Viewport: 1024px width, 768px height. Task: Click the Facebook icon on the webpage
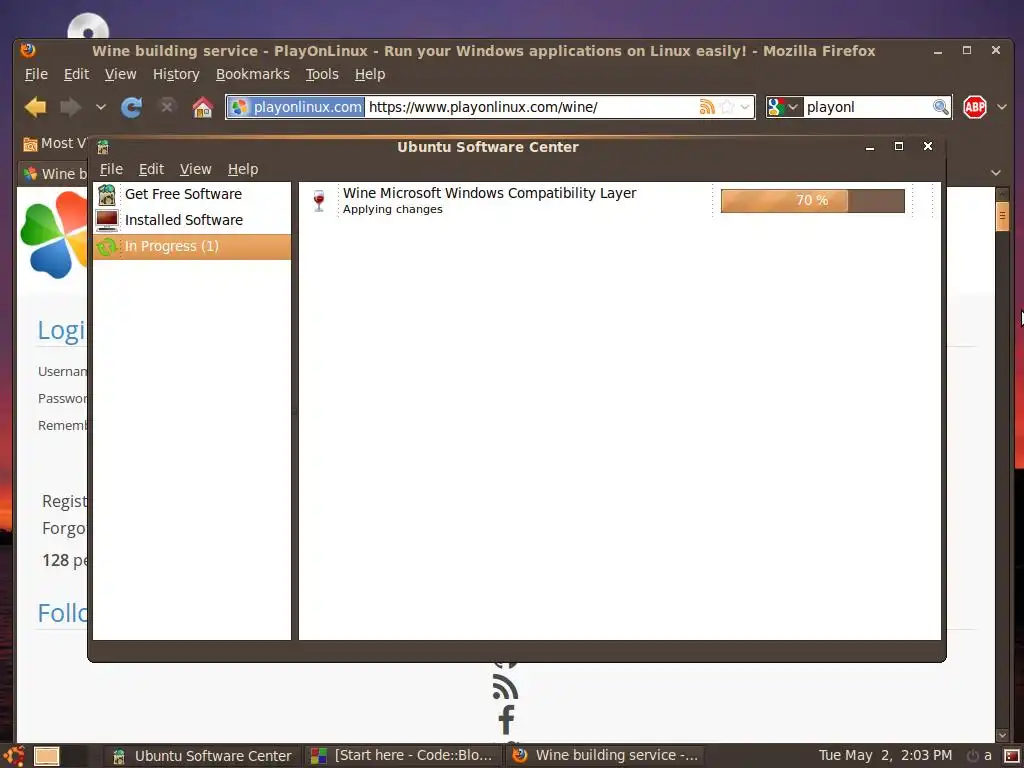pyautogui.click(x=507, y=720)
